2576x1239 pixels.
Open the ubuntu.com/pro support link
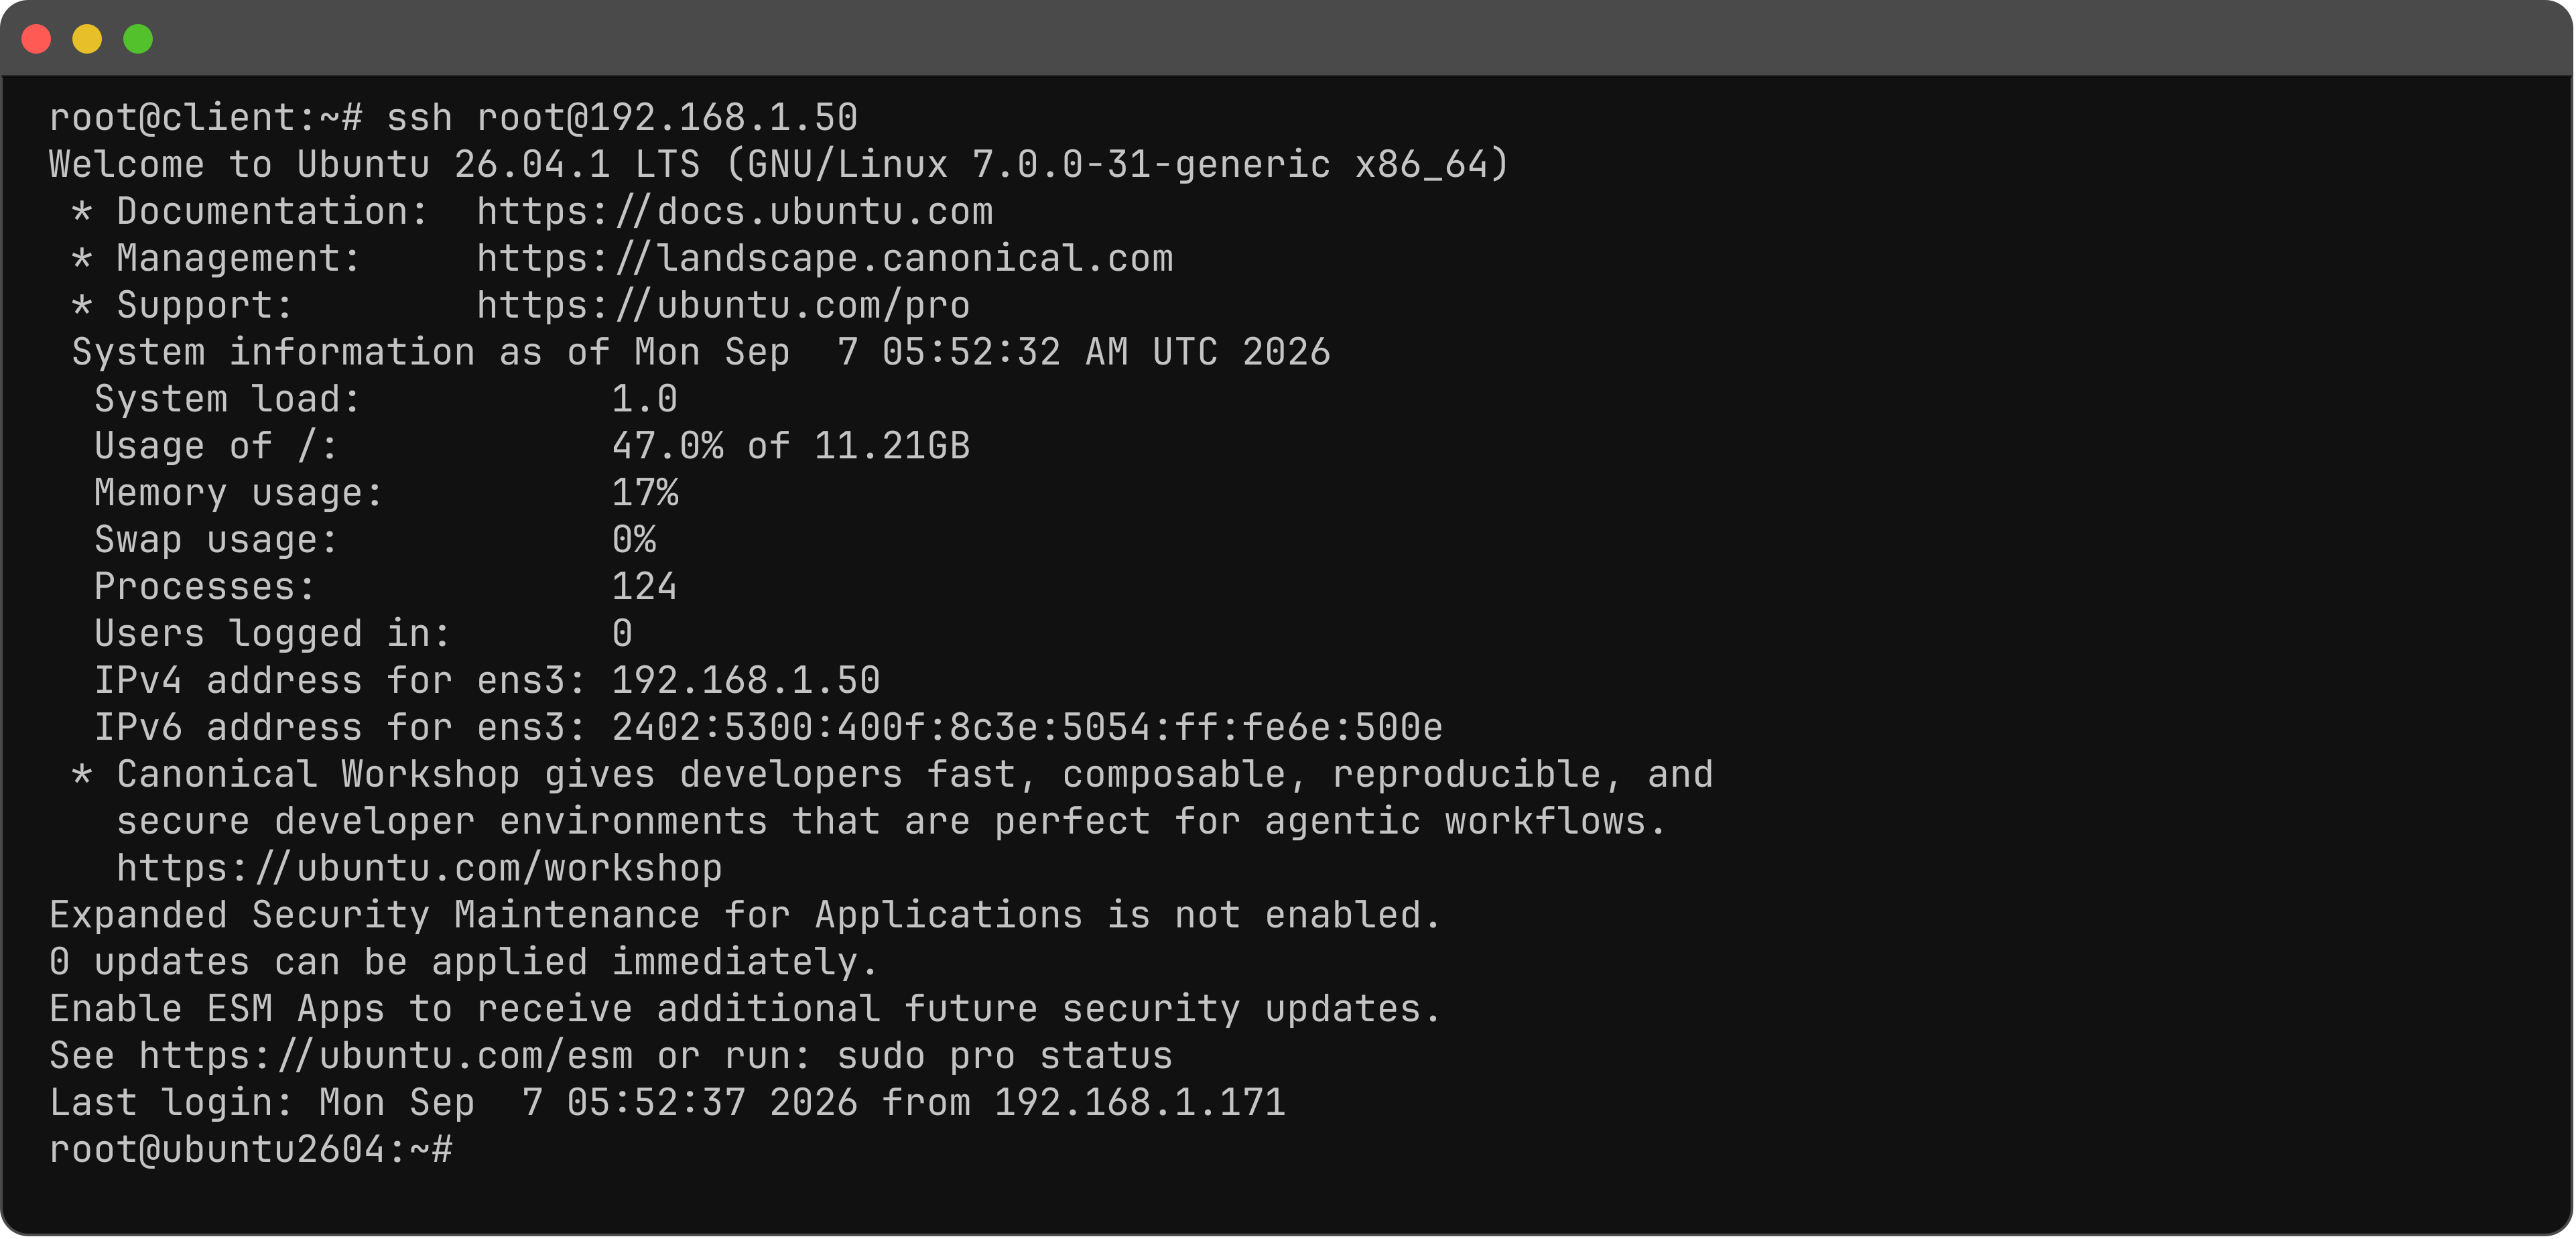(x=723, y=305)
